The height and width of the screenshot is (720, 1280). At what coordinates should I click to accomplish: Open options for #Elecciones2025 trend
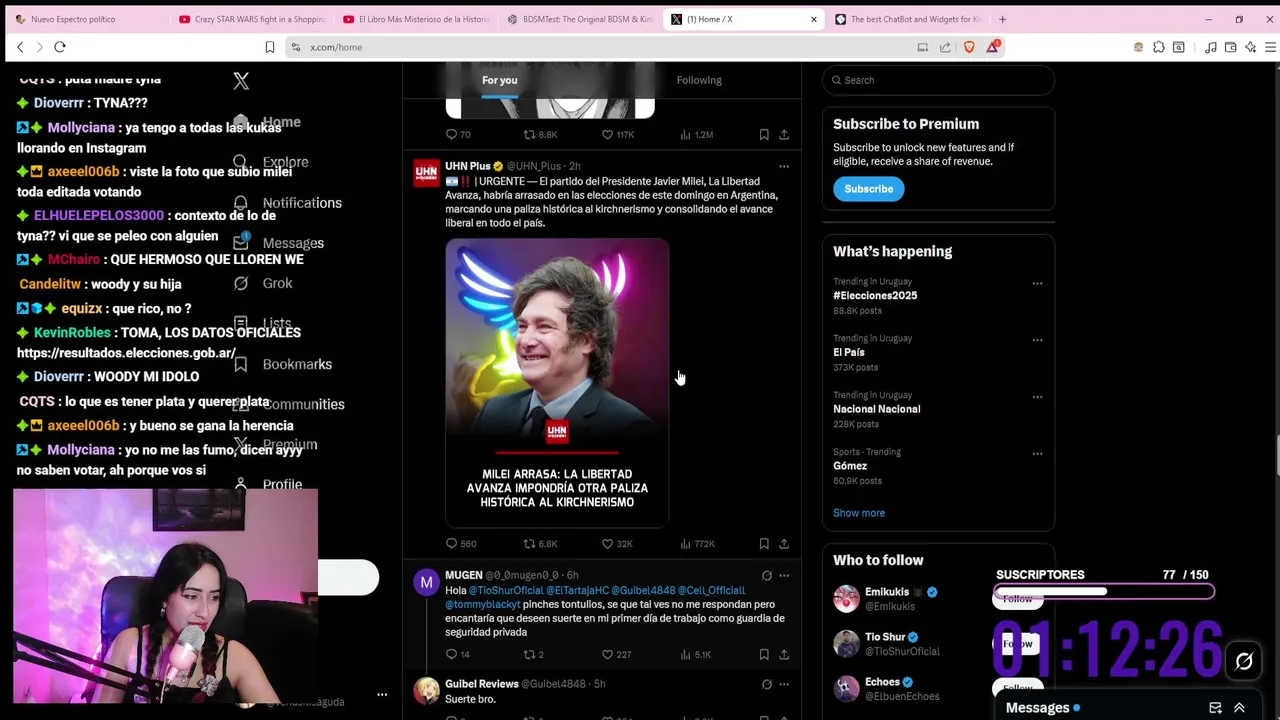[1037, 284]
